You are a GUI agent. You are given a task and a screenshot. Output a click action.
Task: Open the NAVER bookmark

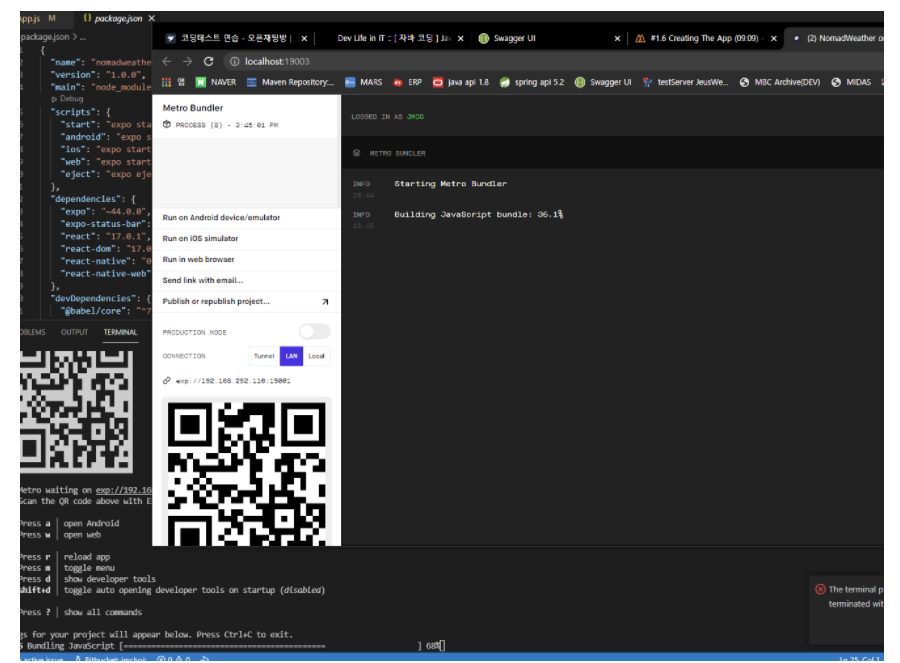click(216, 82)
